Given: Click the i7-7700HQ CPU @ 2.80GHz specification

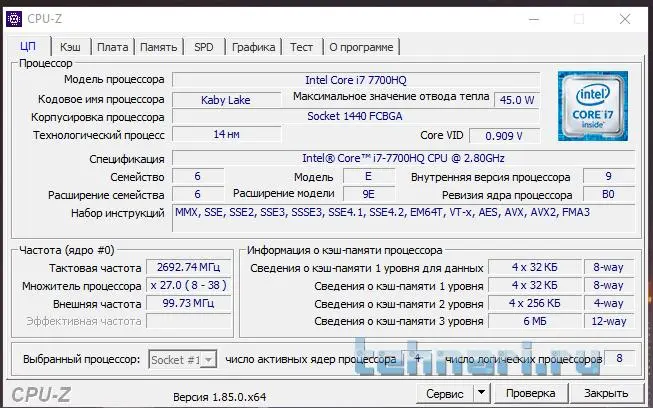Looking at the screenshot, I should tap(403, 158).
